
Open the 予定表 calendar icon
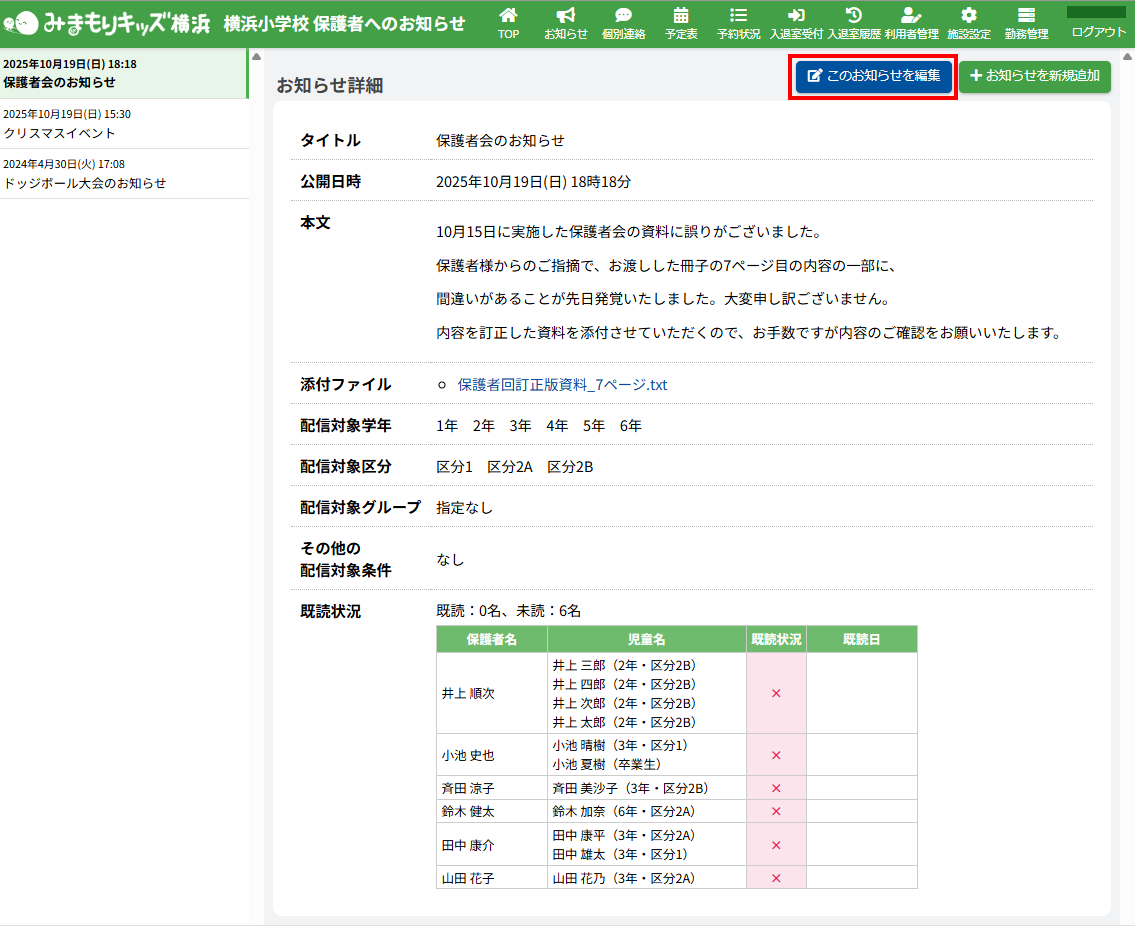pyautogui.click(x=681, y=16)
